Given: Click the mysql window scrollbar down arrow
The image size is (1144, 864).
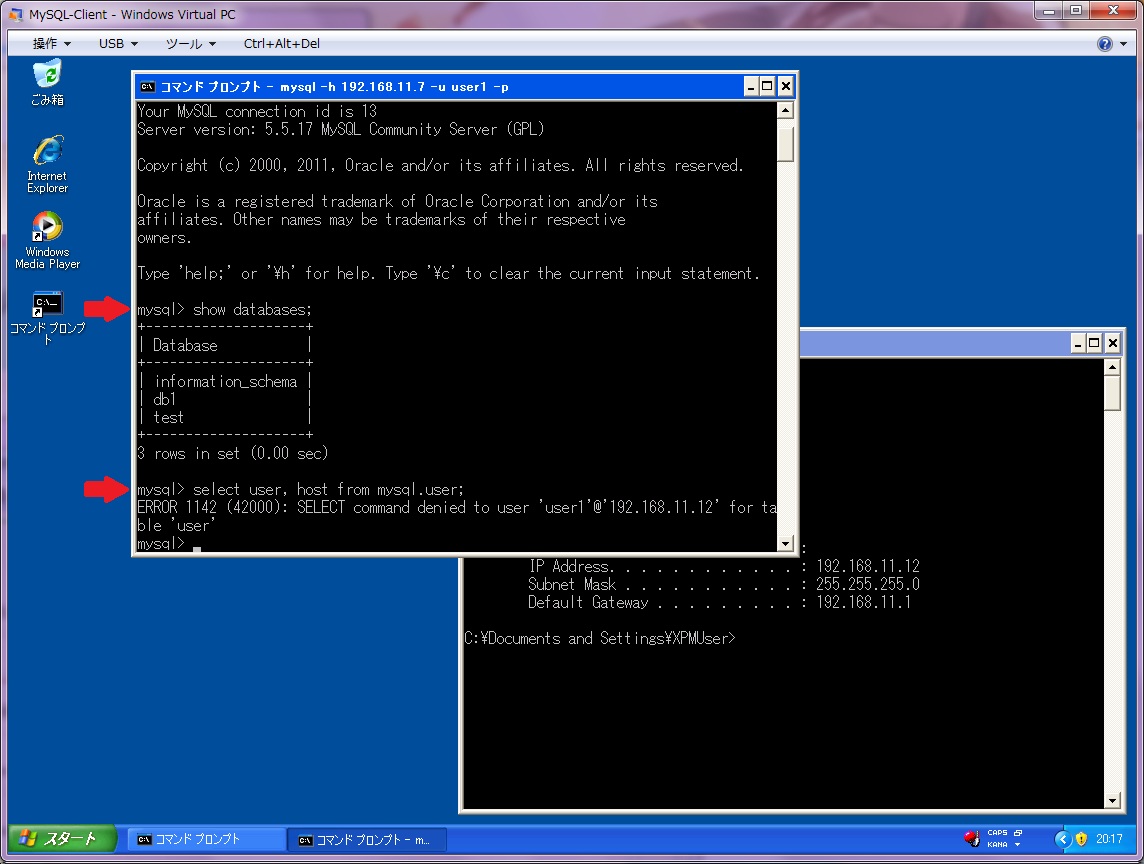Looking at the screenshot, I should 786,543.
